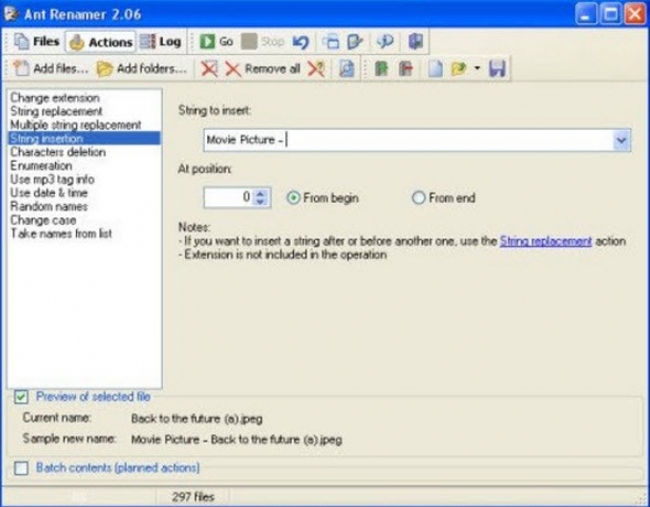650x507 pixels.
Task: Click the Undo arrow icon in toolbar
Action: 300,42
